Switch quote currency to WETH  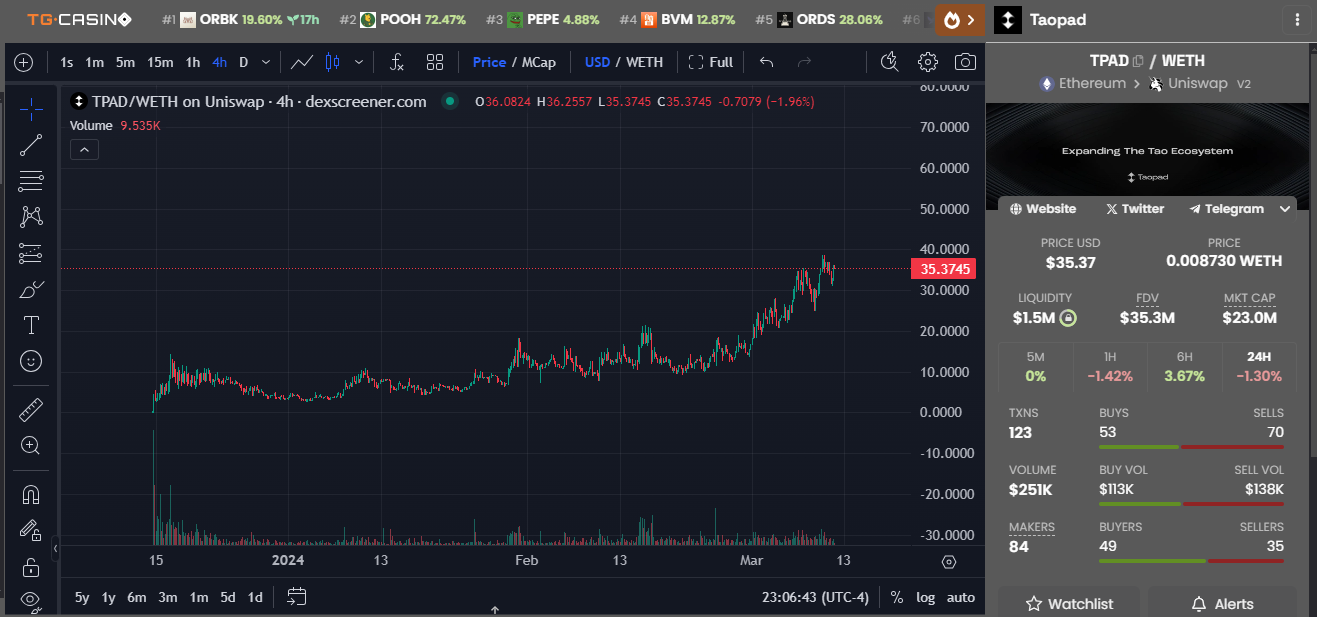[644, 62]
